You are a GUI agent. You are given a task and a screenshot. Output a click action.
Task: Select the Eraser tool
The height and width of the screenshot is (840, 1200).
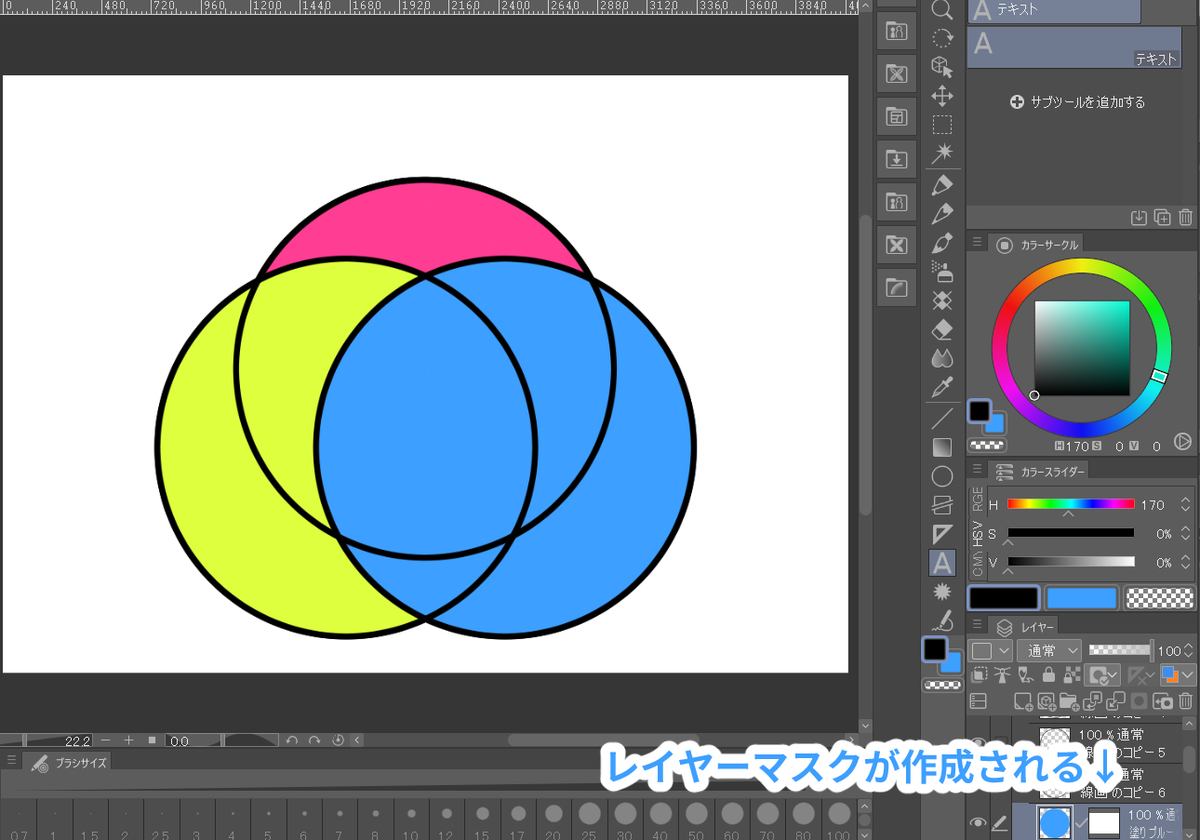point(942,330)
